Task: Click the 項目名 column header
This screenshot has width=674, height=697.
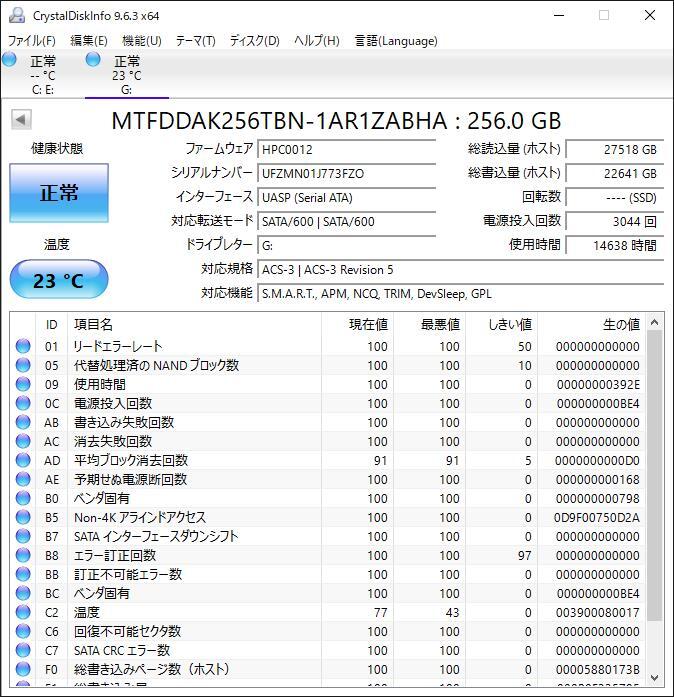Action: [x=194, y=324]
